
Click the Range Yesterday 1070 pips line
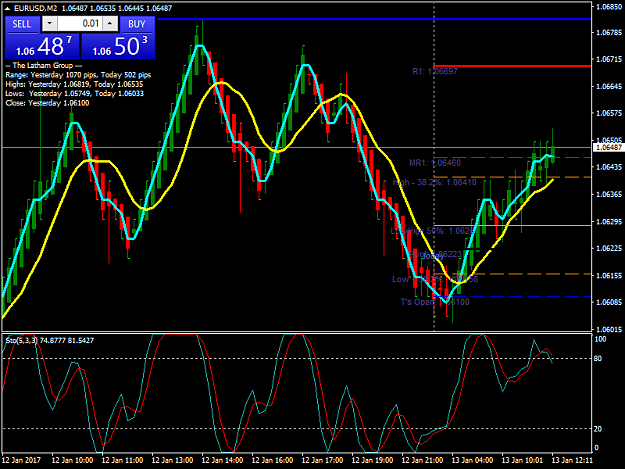tap(78, 75)
